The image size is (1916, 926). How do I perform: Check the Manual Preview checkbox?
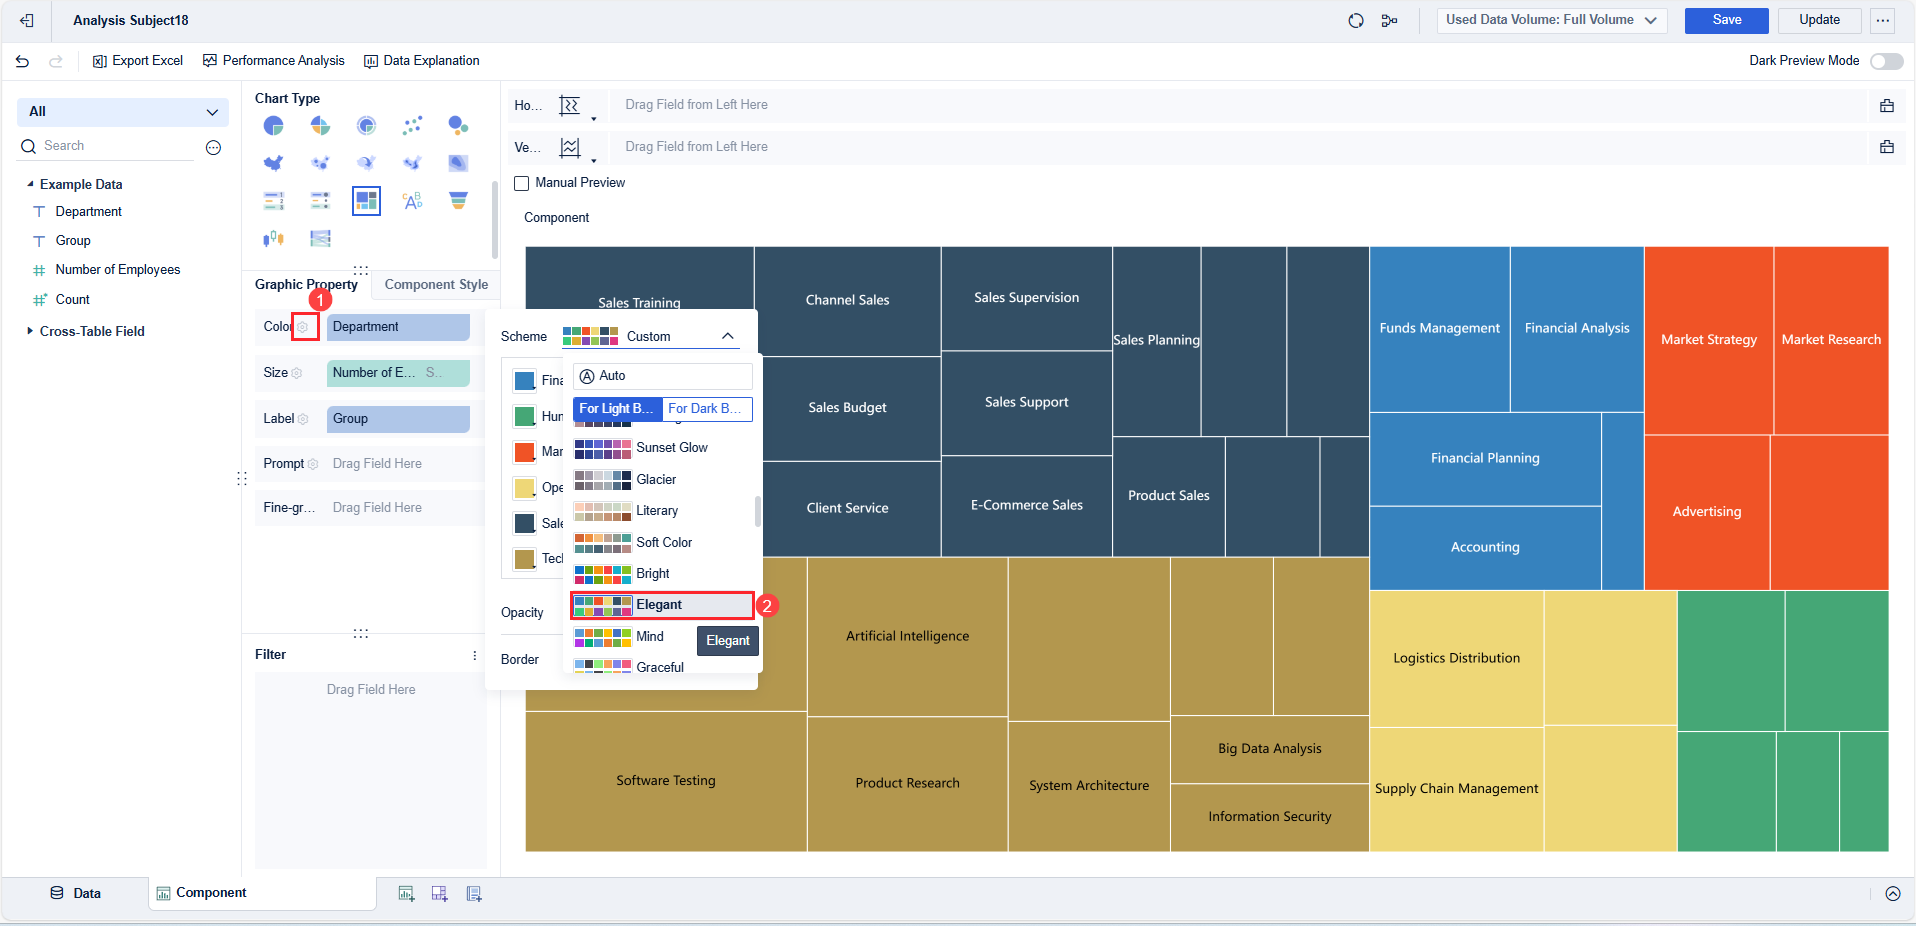521,183
